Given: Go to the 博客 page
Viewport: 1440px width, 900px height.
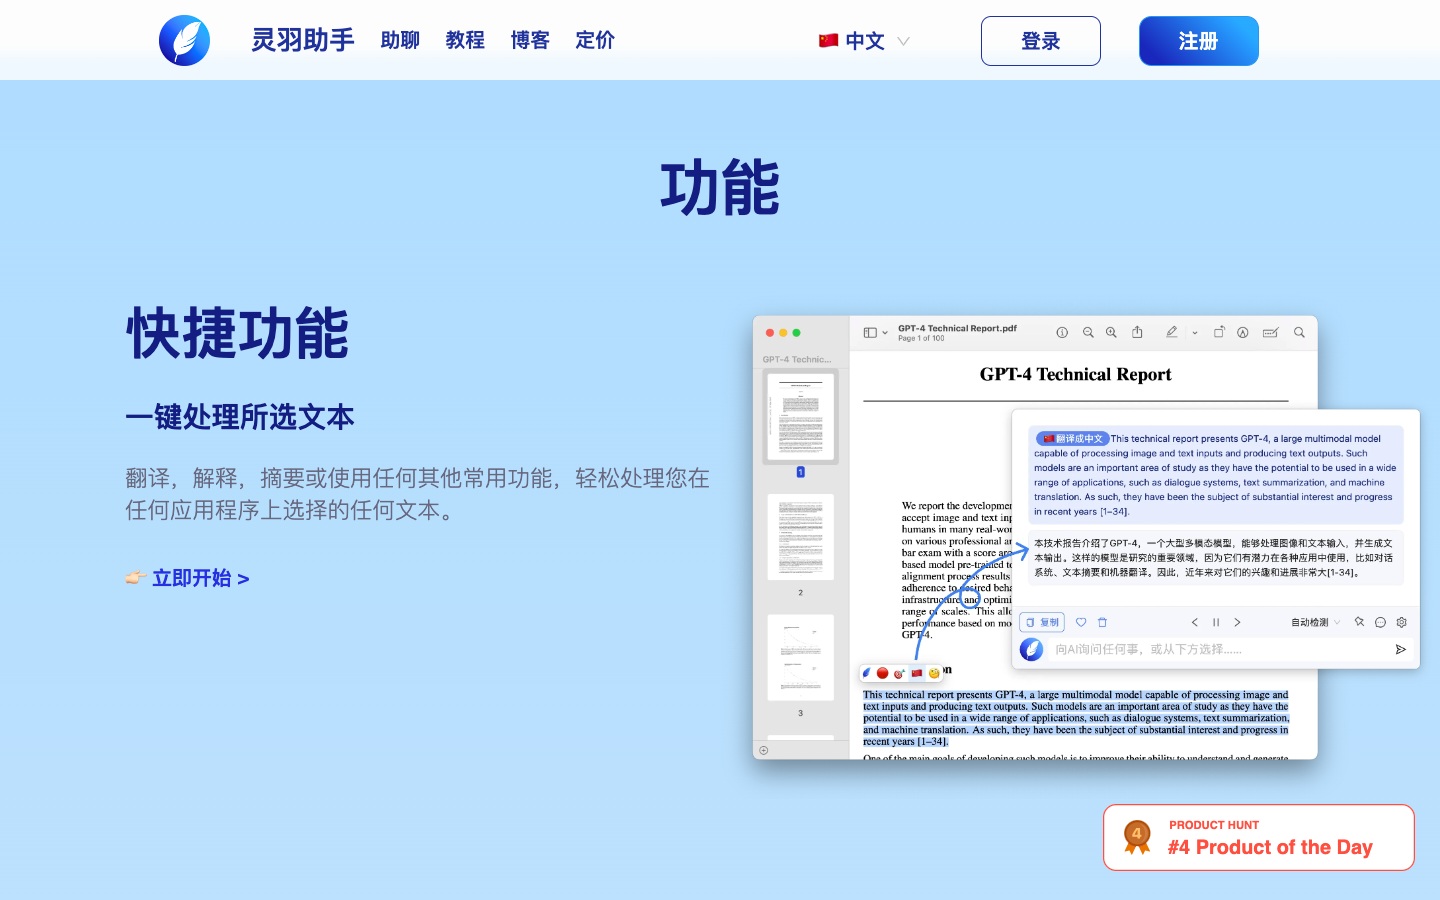Looking at the screenshot, I should point(530,40).
